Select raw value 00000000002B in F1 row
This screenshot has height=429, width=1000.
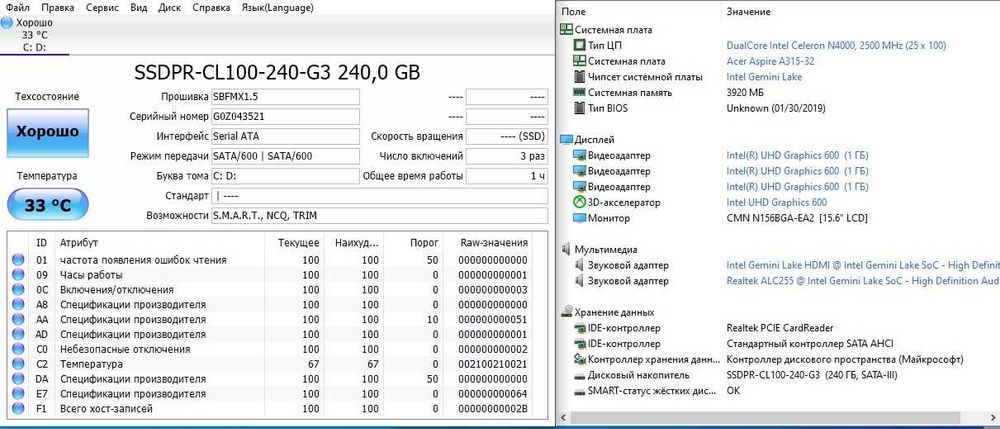[x=493, y=409]
